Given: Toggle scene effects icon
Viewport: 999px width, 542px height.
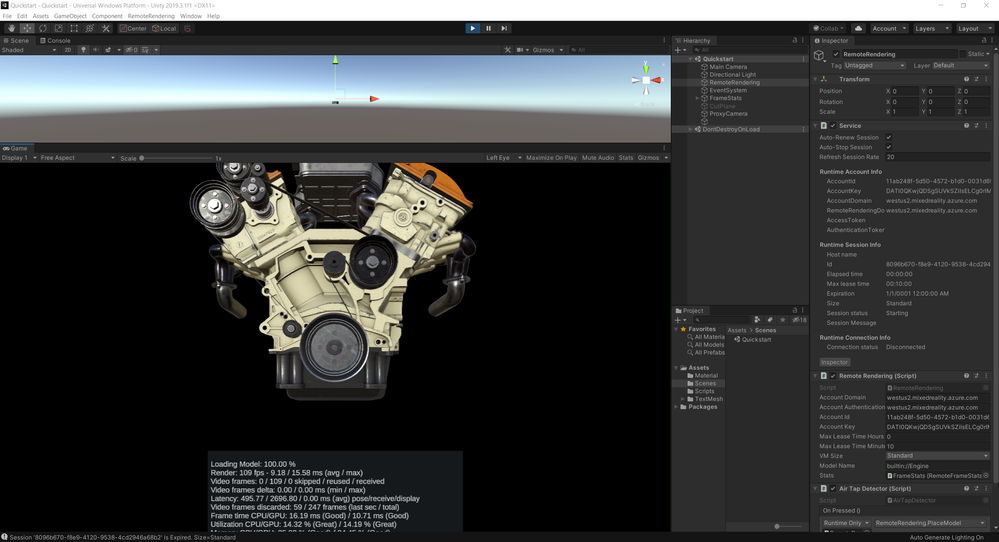Looking at the screenshot, I should coord(108,50).
